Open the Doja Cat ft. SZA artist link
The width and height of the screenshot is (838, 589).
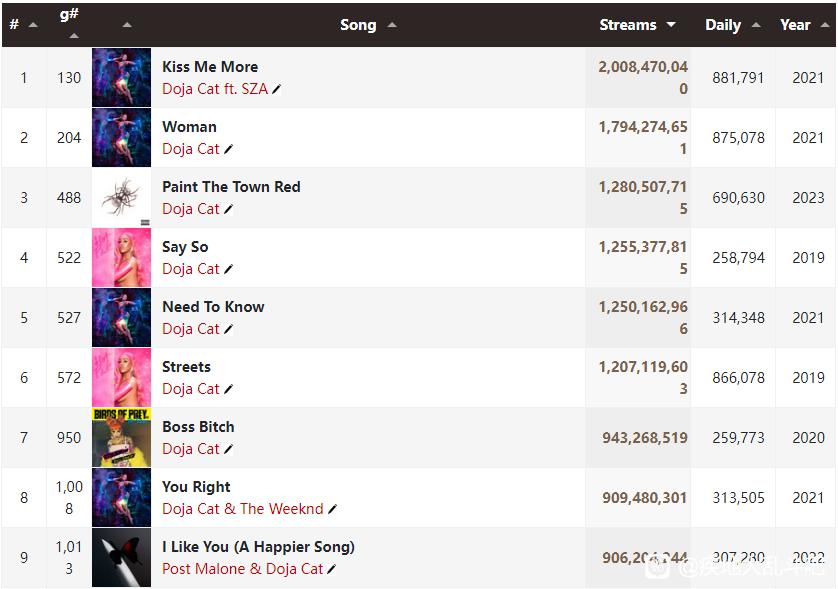point(215,89)
